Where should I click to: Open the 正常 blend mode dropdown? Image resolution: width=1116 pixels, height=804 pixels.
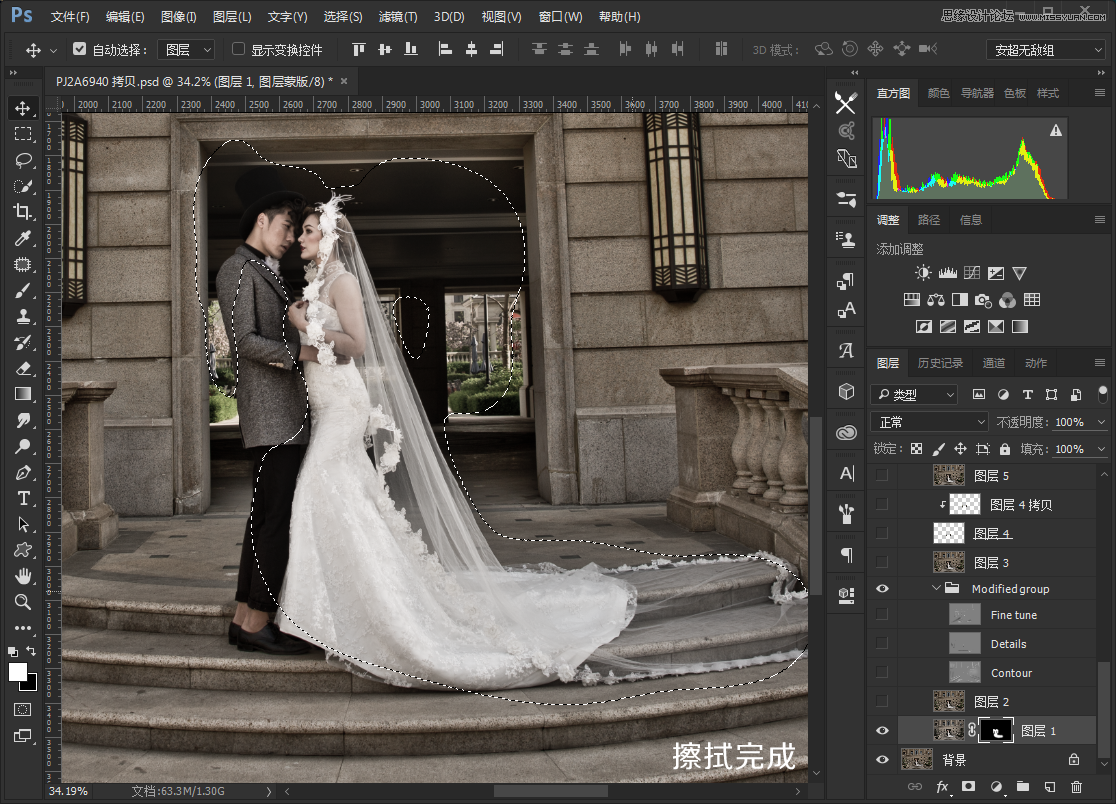[x=929, y=422]
